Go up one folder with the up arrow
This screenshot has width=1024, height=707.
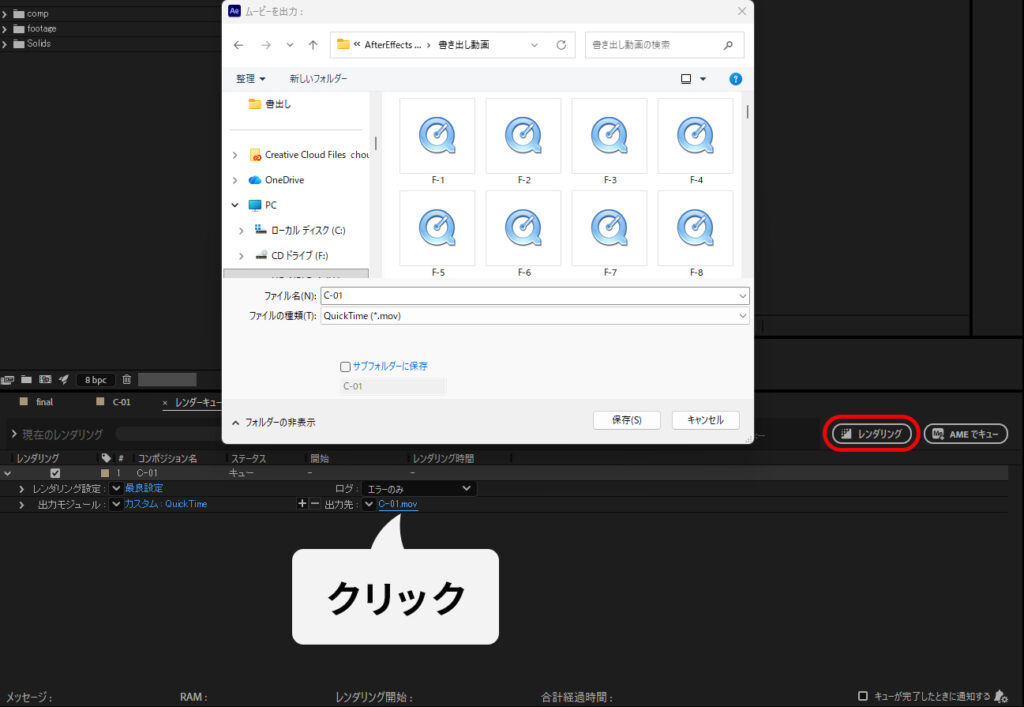[313, 45]
